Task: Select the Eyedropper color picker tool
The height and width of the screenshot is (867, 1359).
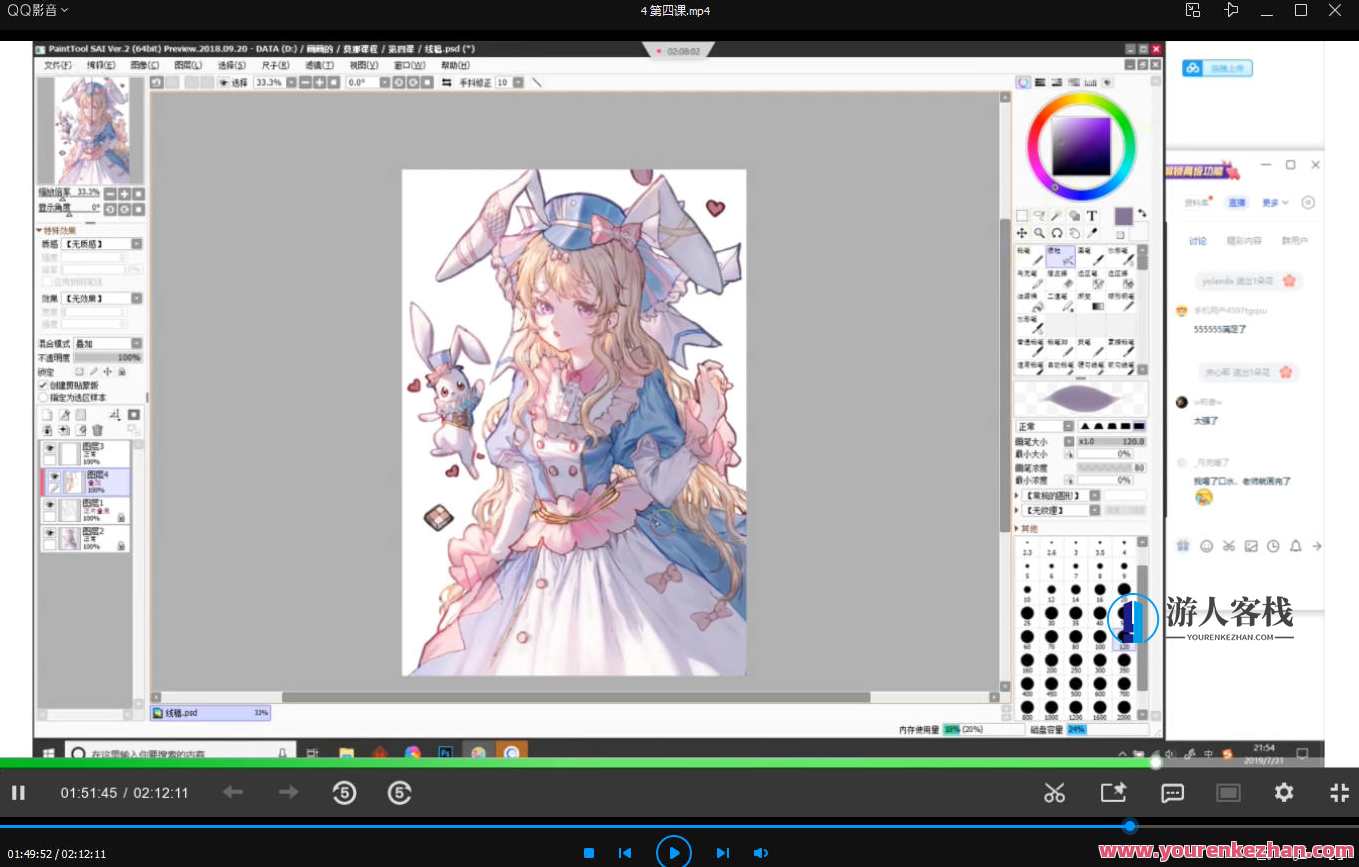Action: pos(1092,233)
